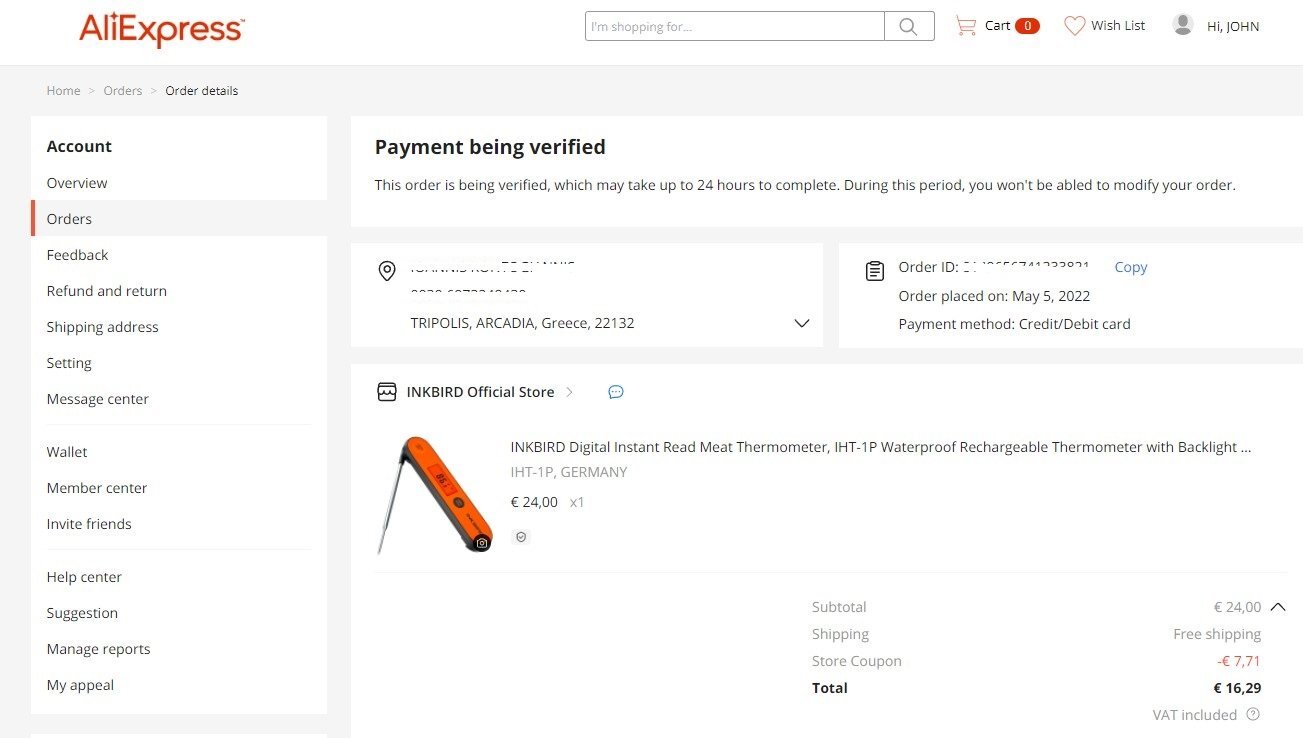Click the search magnifier icon
Viewport: 1303px width, 738px height.
909,27
